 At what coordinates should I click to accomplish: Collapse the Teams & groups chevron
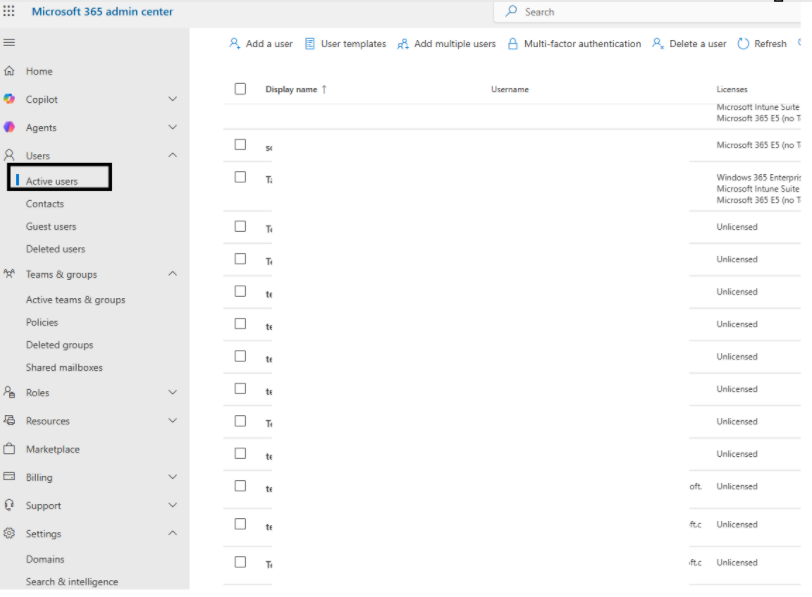[173, 273]
